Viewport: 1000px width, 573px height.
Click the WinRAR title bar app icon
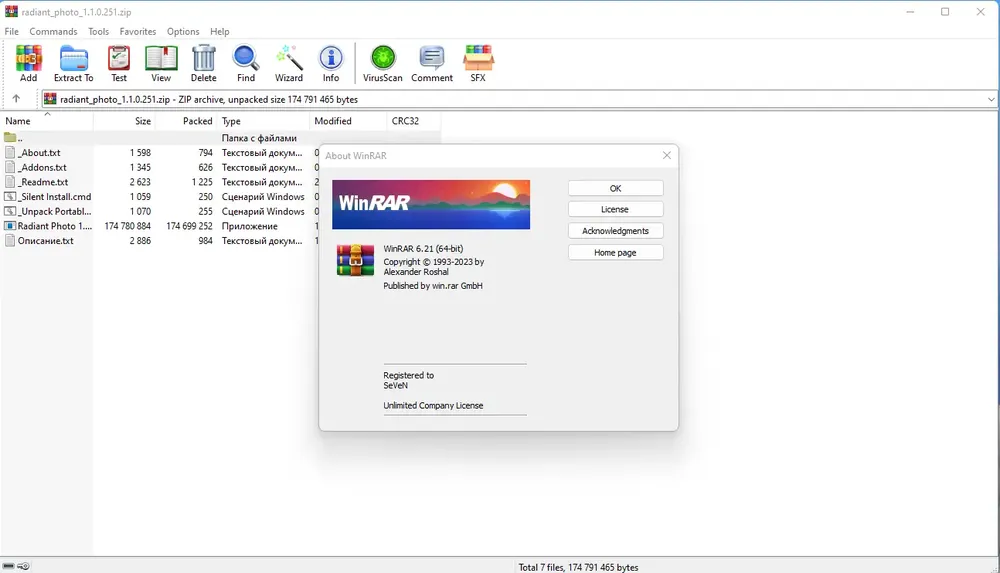point(11,11)
